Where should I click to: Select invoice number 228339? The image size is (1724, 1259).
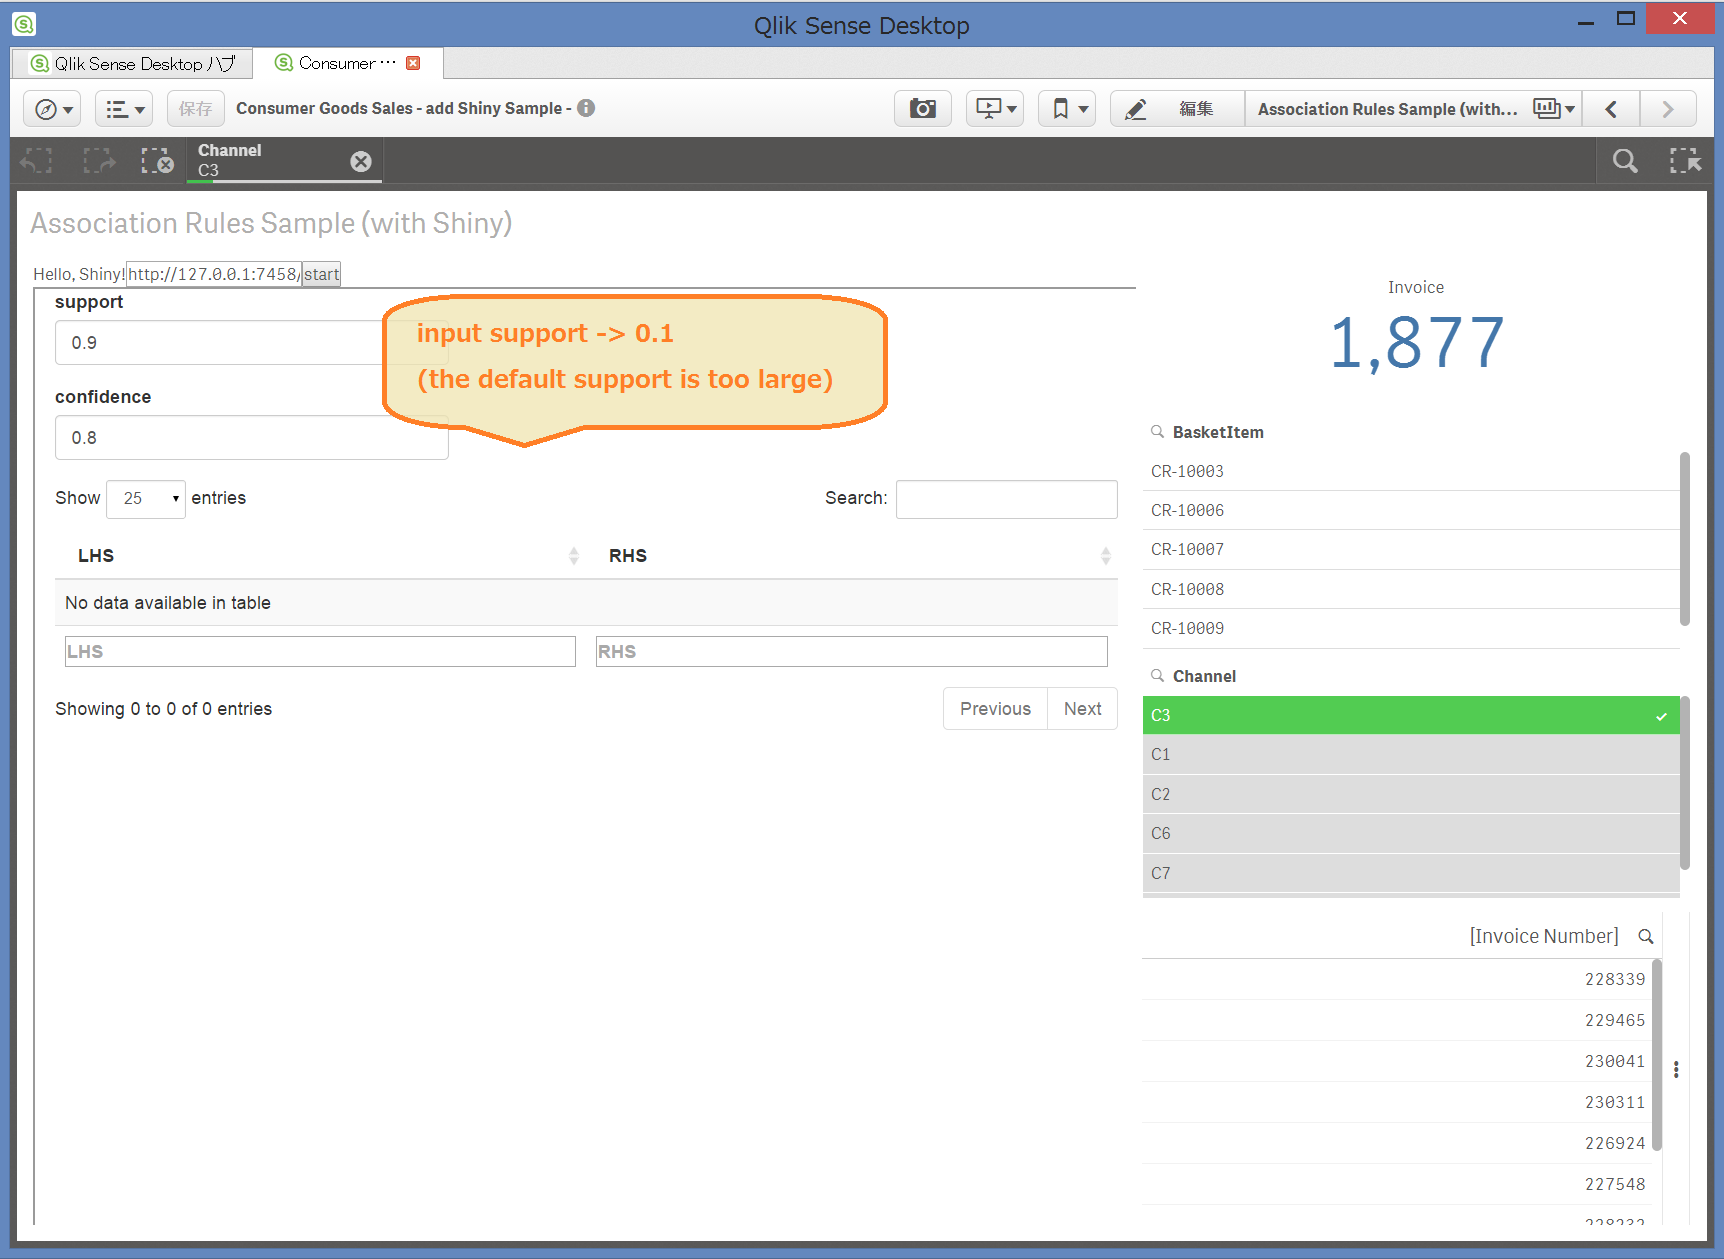(x=1397, y=979)
